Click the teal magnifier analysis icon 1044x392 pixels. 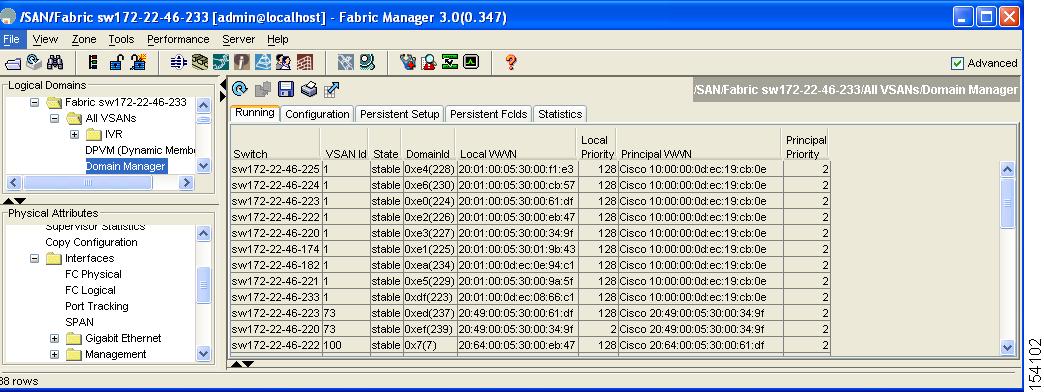(x=367, y=63)
